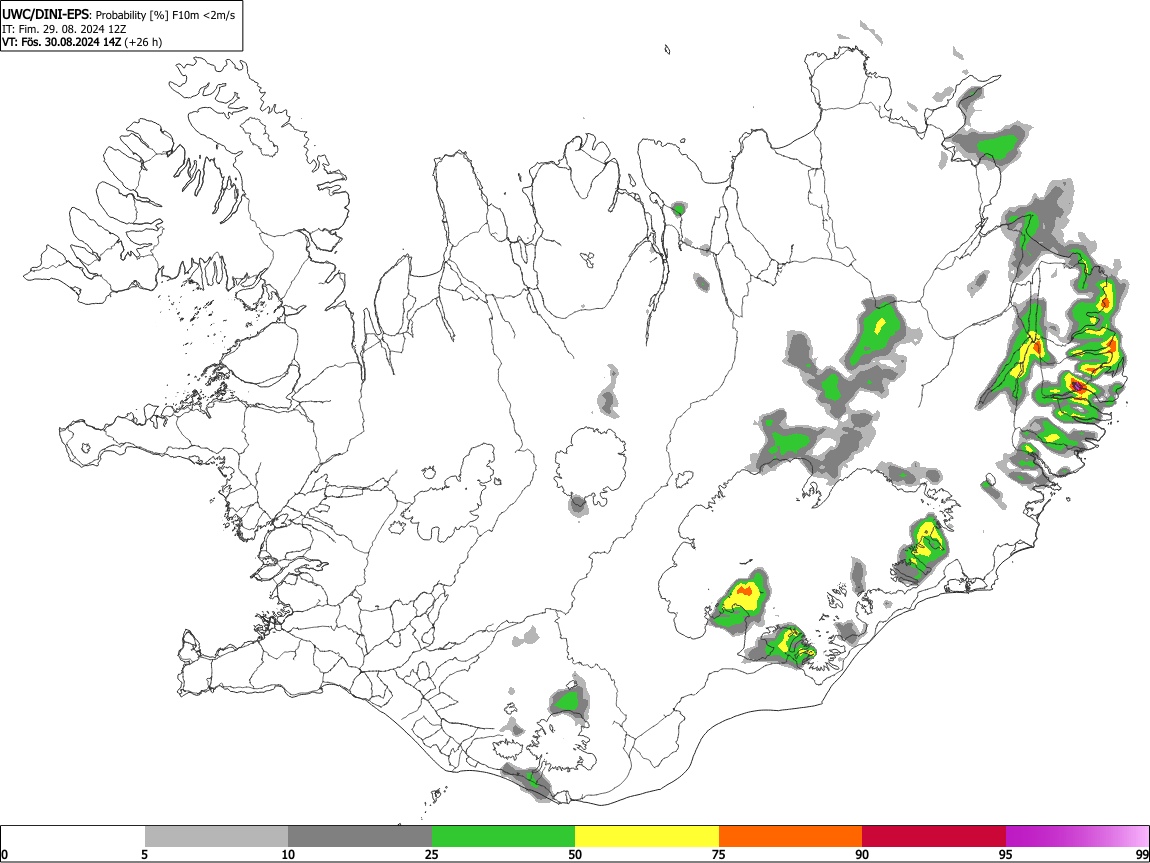Click the 'IT: Fim. 29. 08. 2024 12Z' line
1150x863 pixels.
(64, 29)
